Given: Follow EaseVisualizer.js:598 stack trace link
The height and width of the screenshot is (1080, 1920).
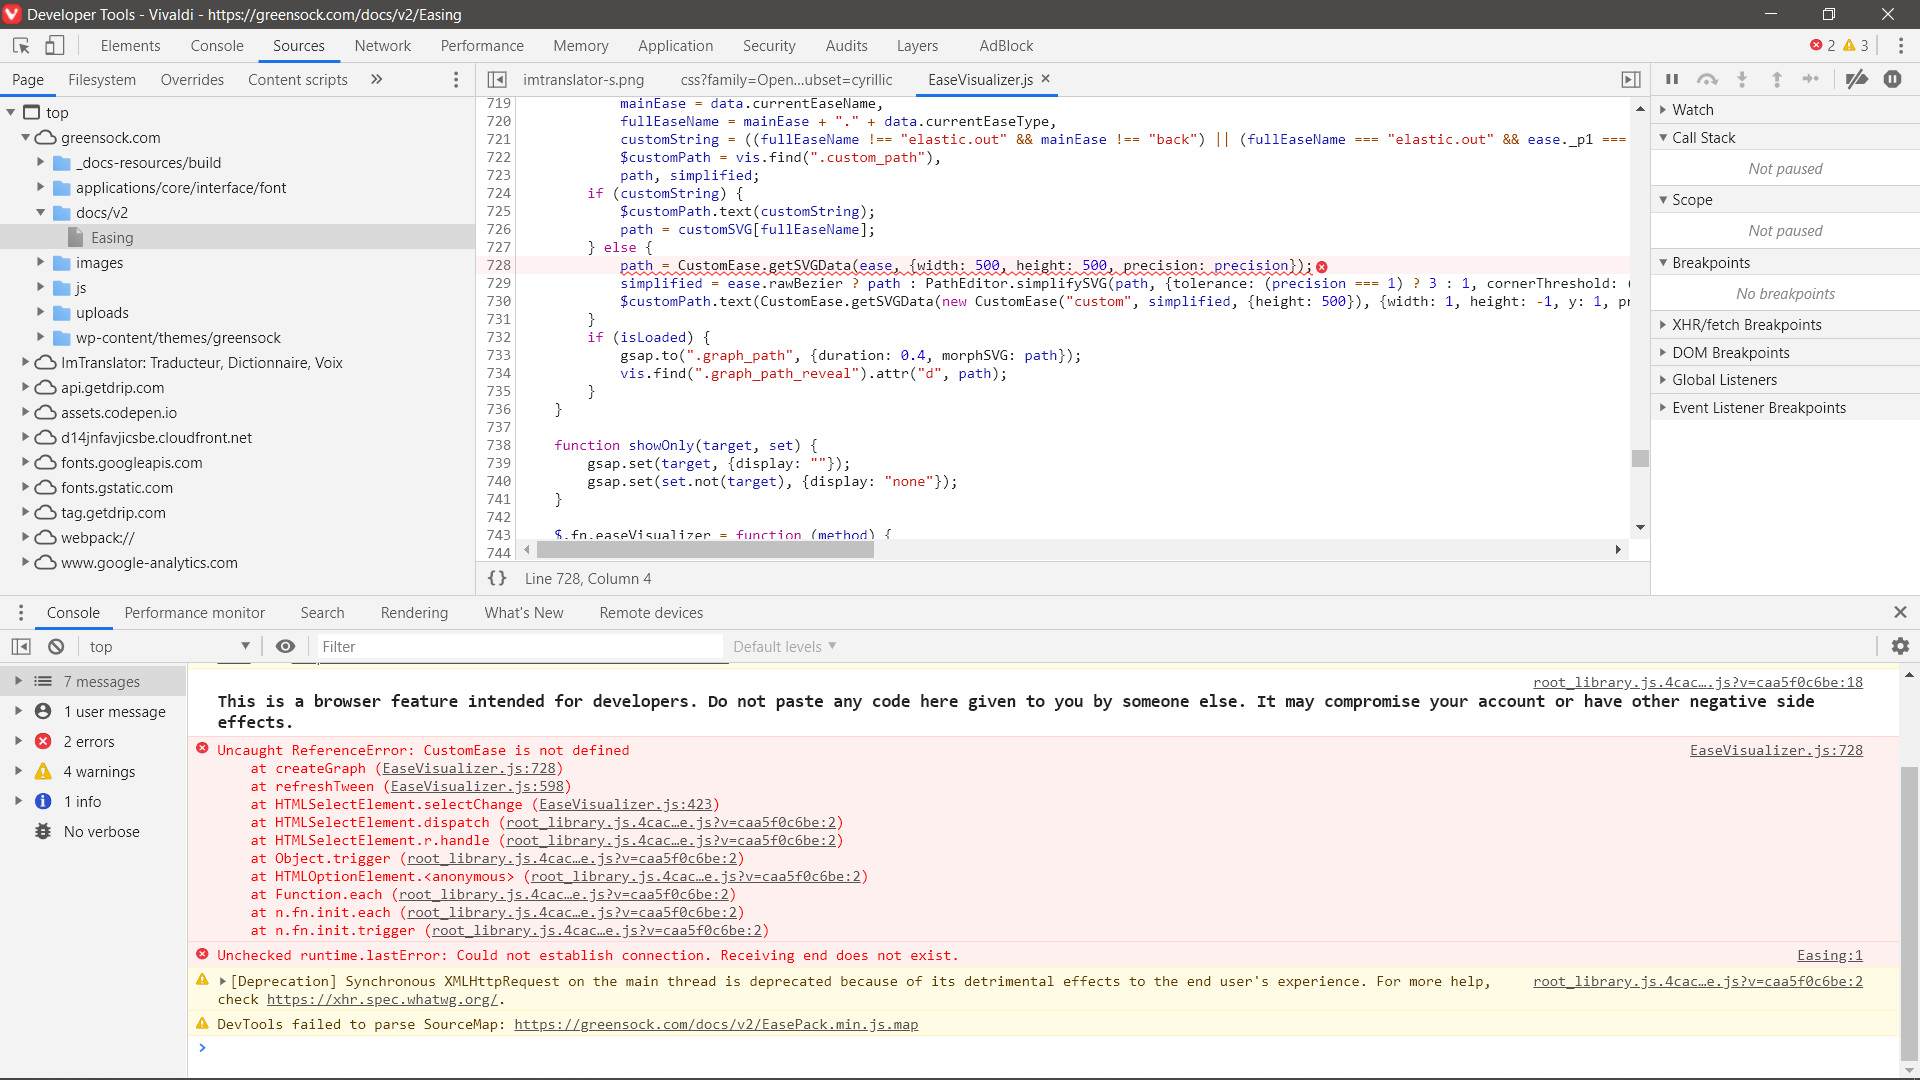Looking at the screenshot, I should [x=477, y=786].
